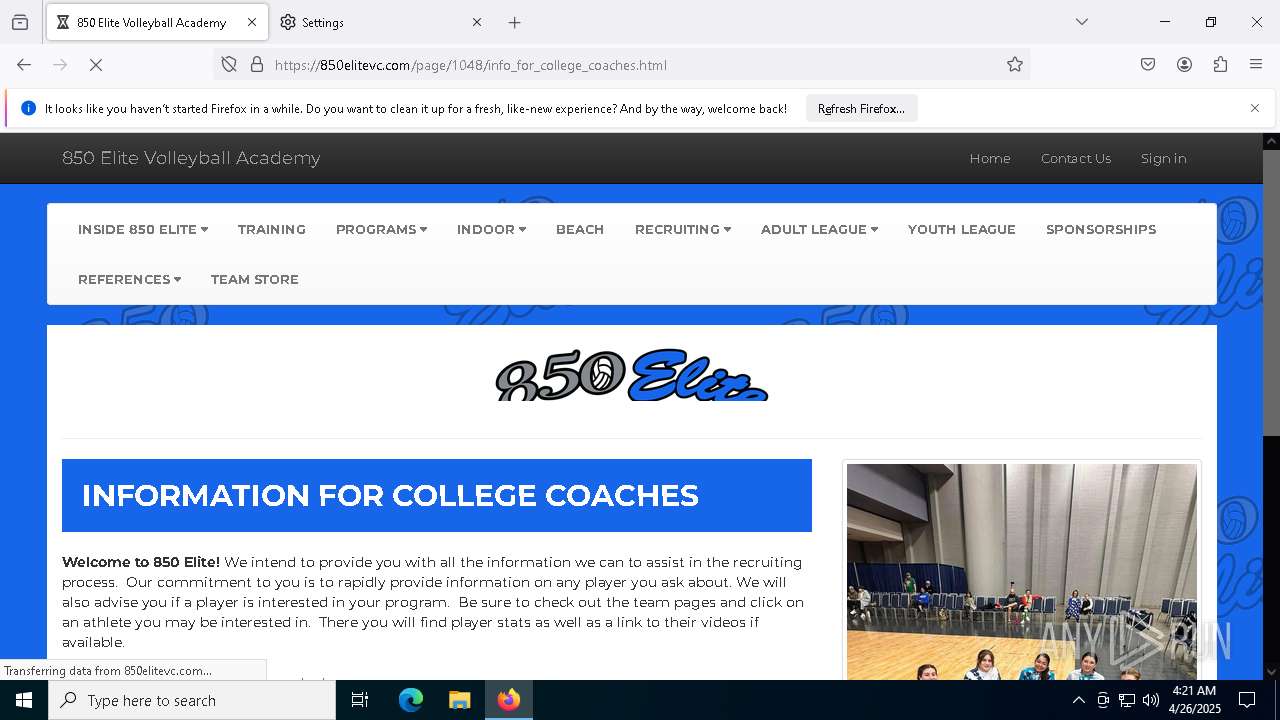Expand the Recruiting dropdown
Image resolution: width=1280 pixels, height=720 pixels.
click(683, 229)
